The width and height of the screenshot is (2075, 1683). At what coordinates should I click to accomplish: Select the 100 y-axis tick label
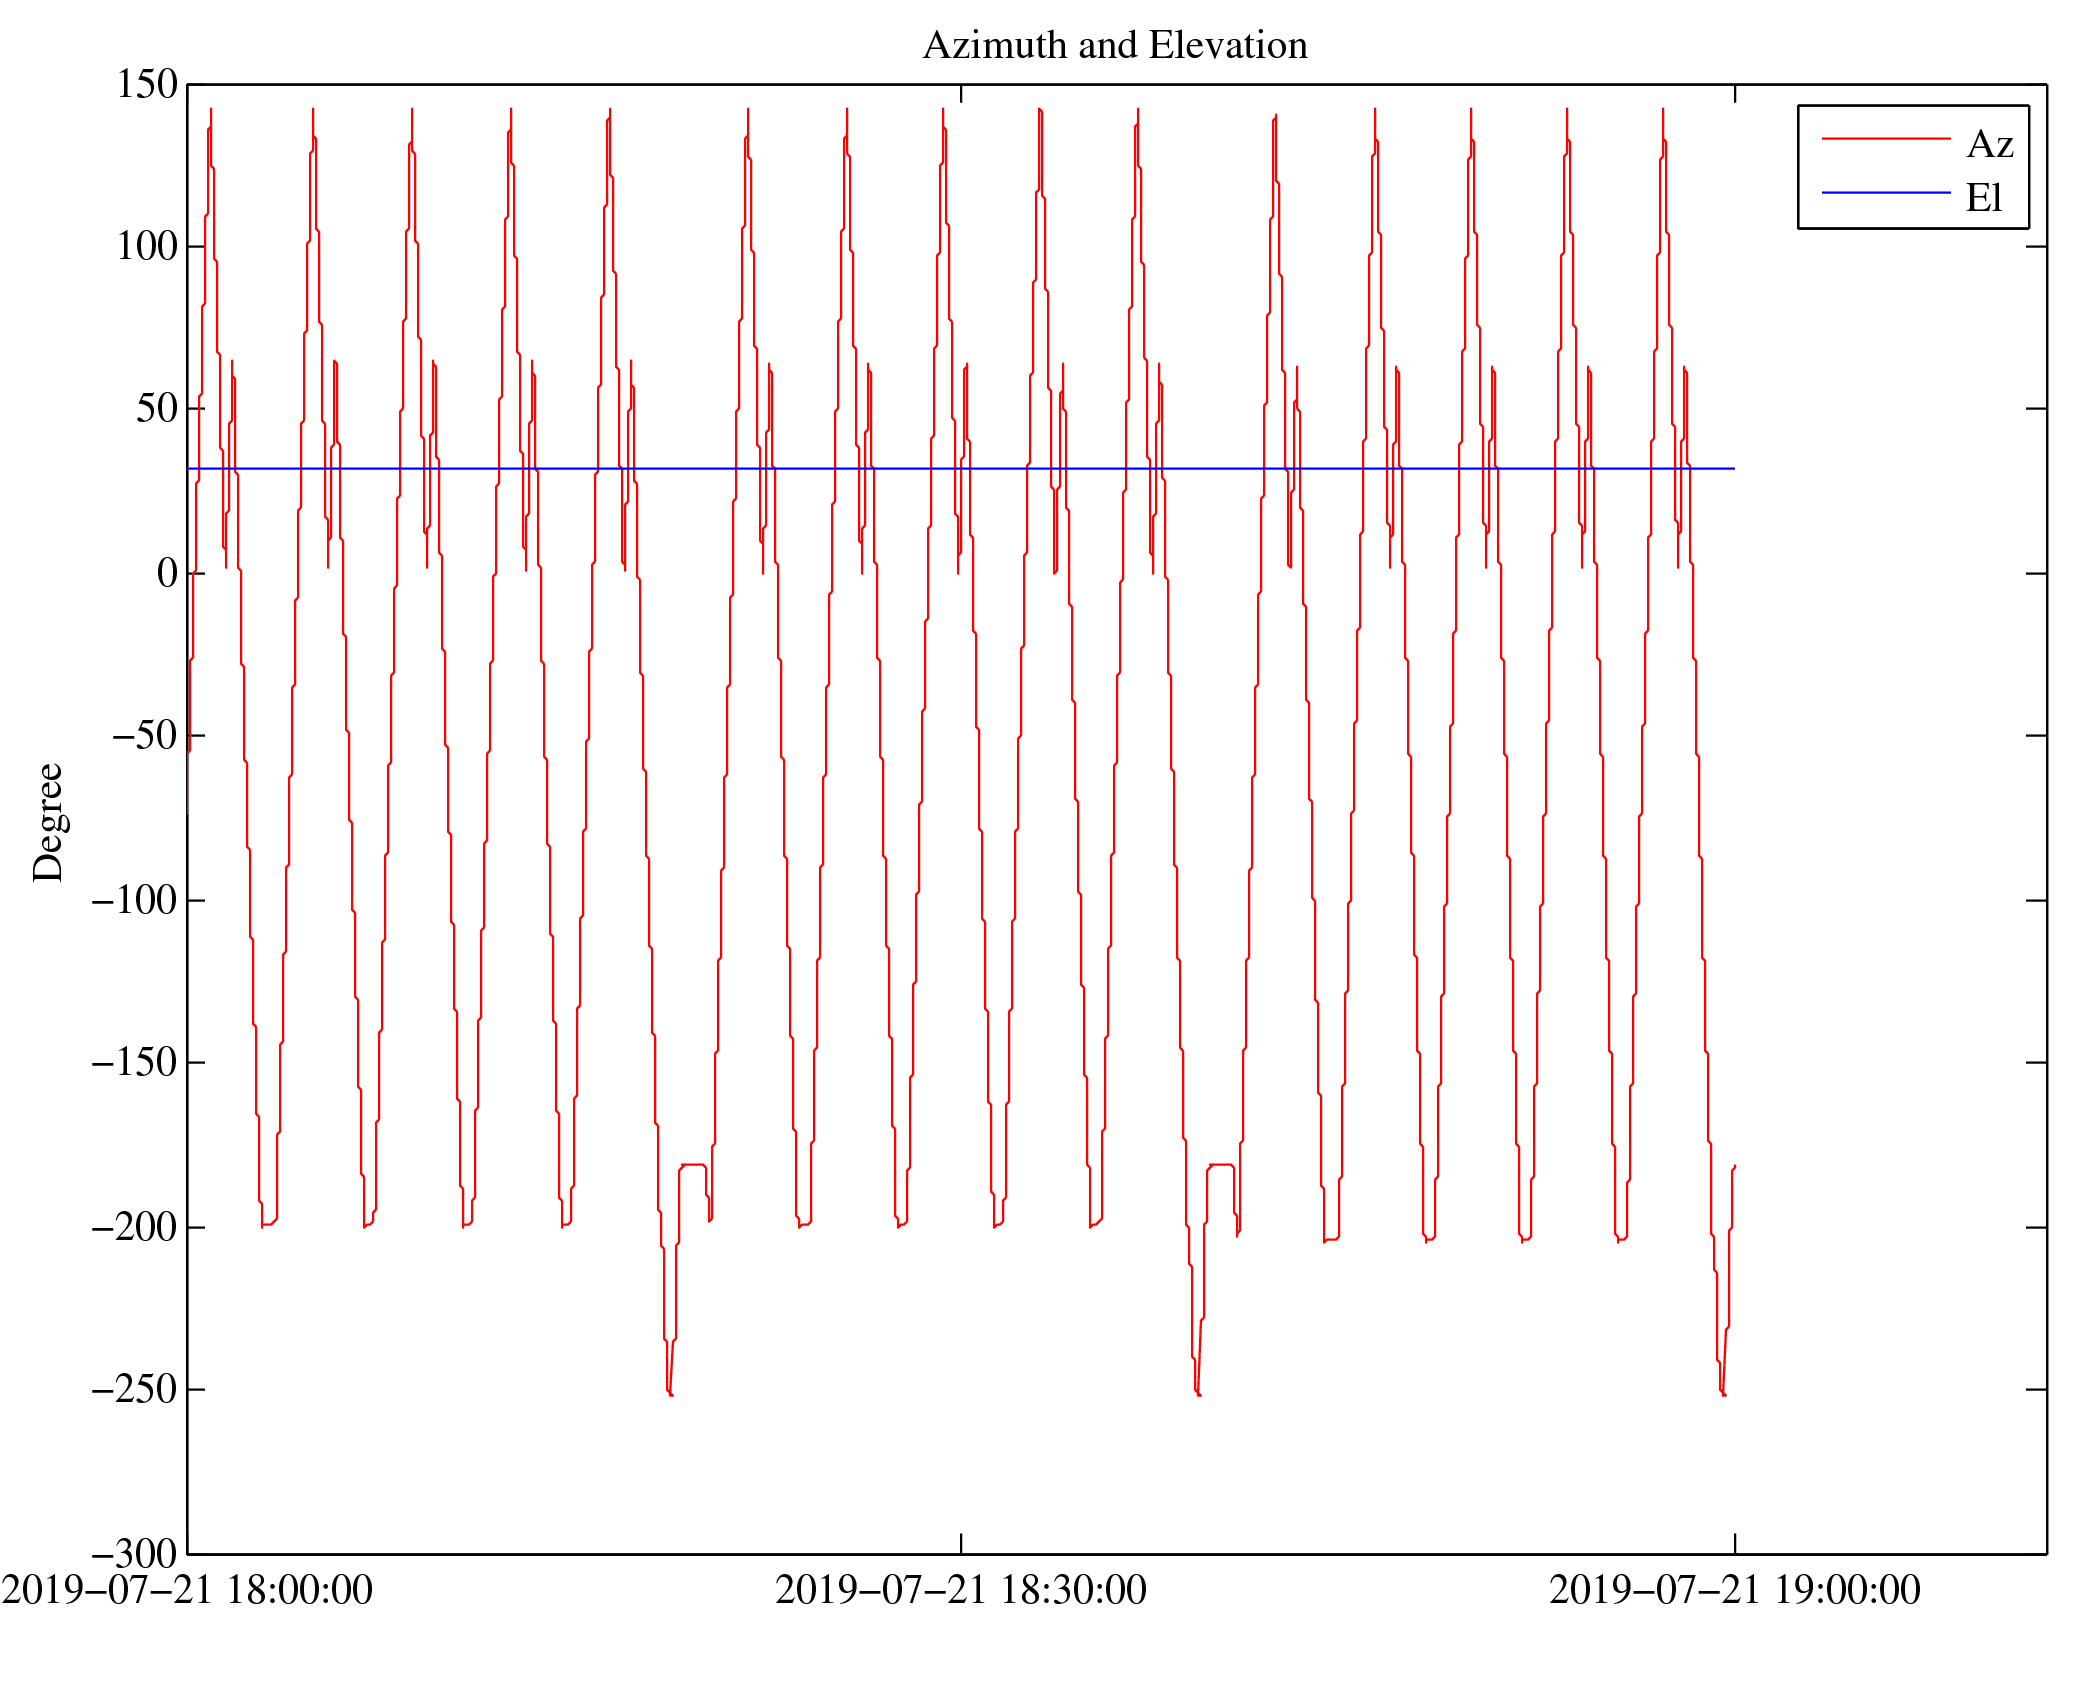[x=147, y=247]
